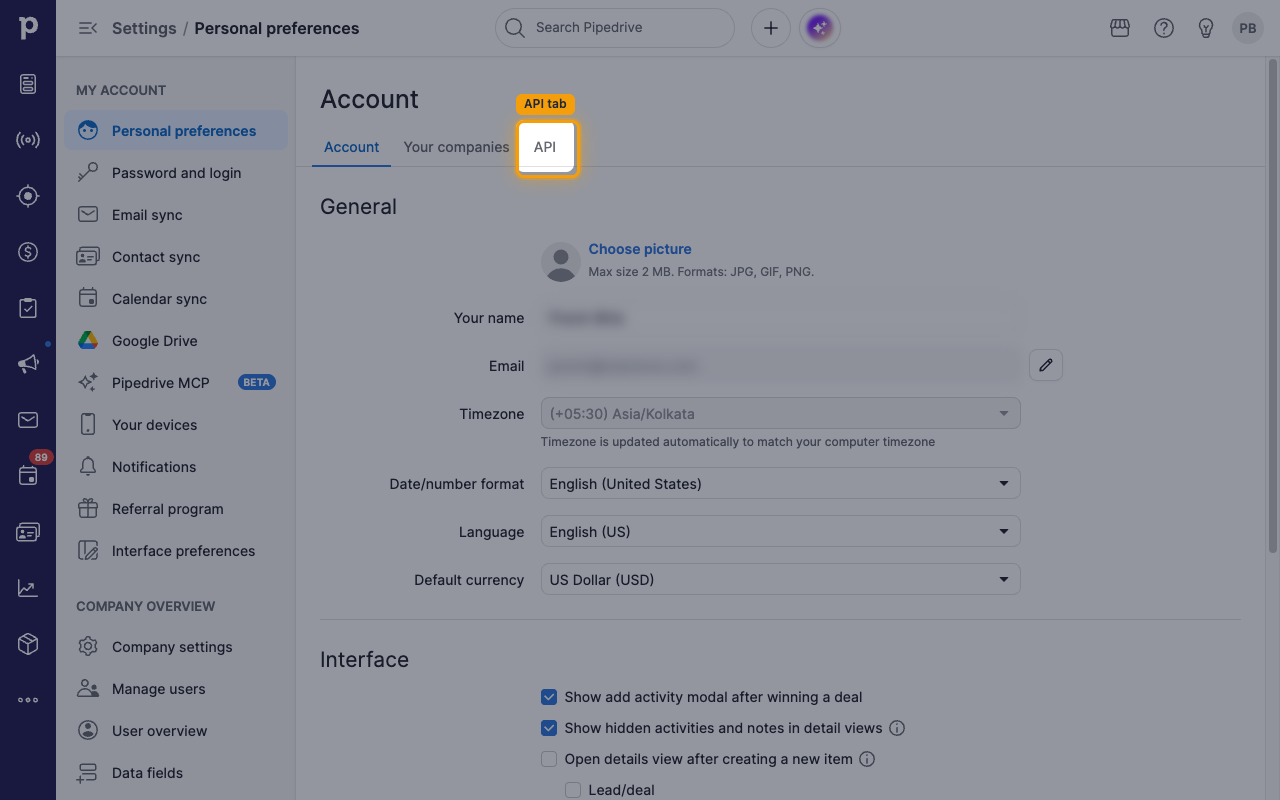This screenshot has height=800, width=1280.
Task: Open the radio-wave Pulse sidebar icon
Action: point(28,140)
